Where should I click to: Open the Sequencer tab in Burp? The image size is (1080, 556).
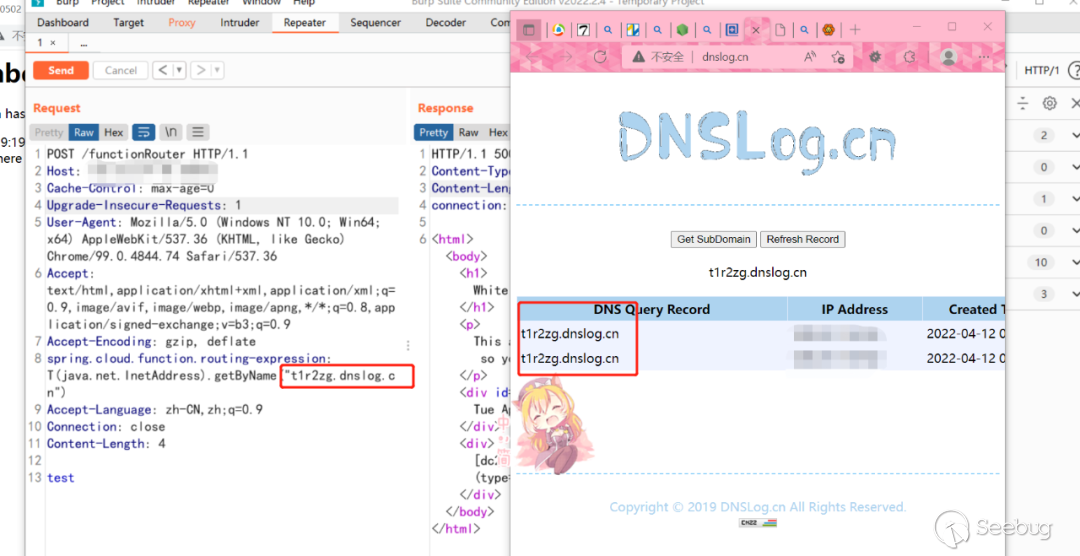375,23
